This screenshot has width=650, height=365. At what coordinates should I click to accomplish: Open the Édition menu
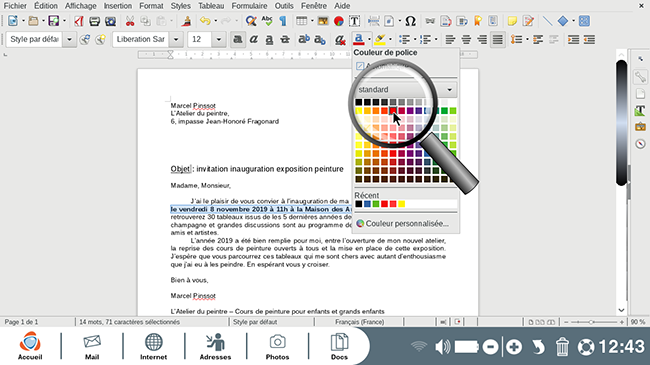click(x=46, y=6)
